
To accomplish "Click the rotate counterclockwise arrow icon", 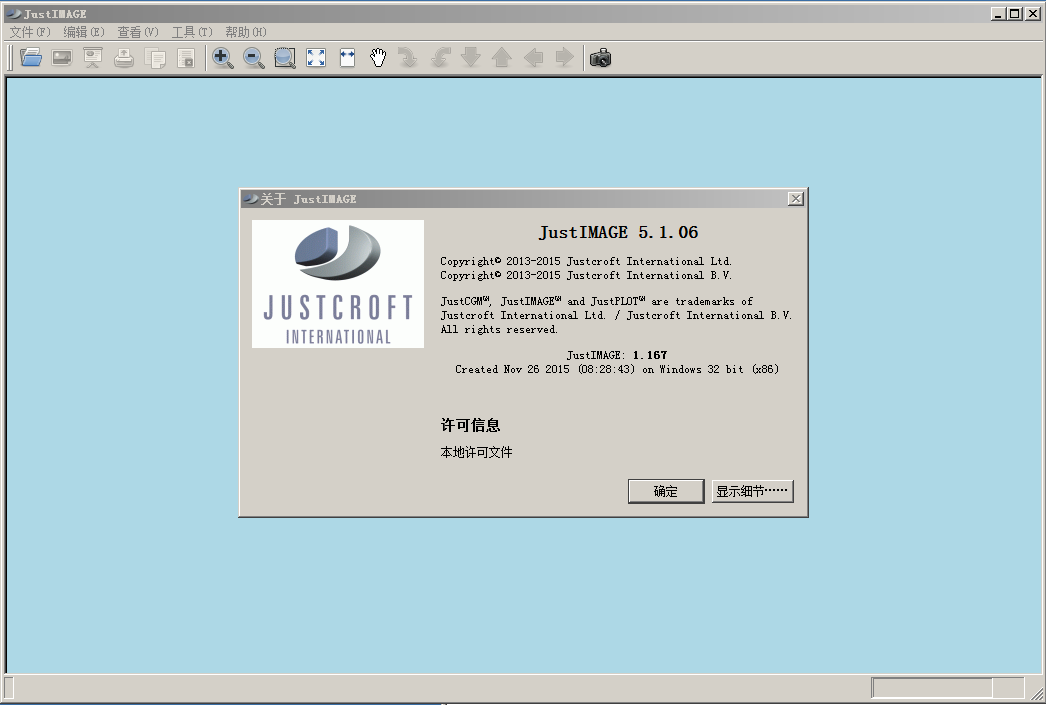I will point(440,58).
